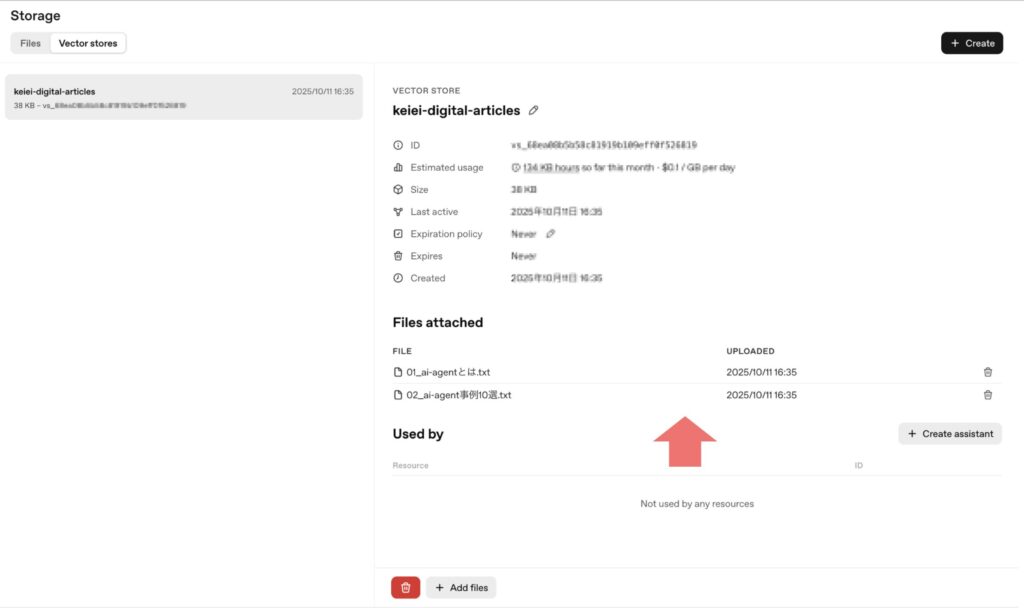This screenshot has height=608, width=1024.
Task: Click the ID row icon
Action: pyautogui.click(x=398, y=146)
